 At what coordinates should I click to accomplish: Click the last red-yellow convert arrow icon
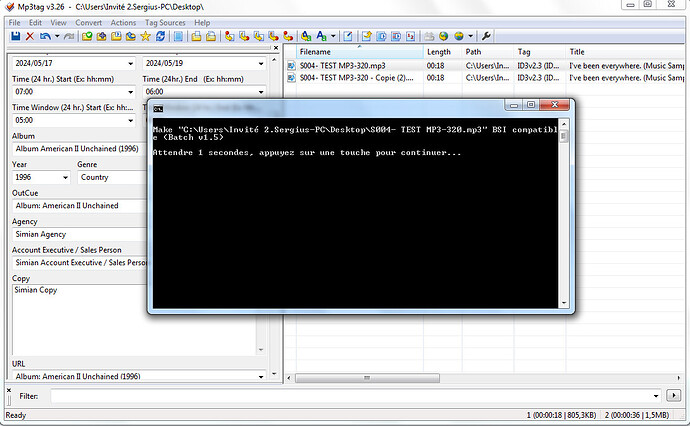coord(288,36)
